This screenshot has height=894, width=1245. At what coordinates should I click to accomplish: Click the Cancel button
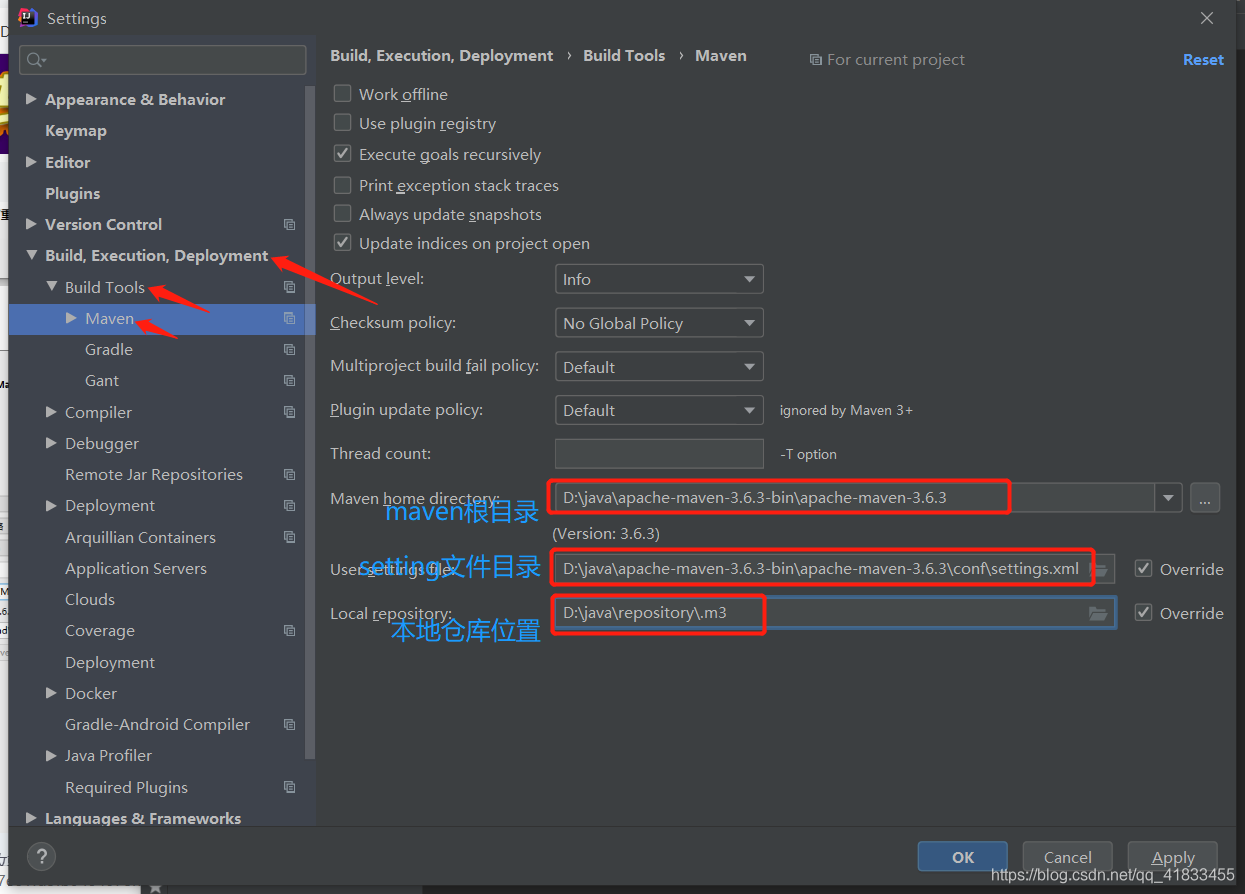pos(1068,857)
